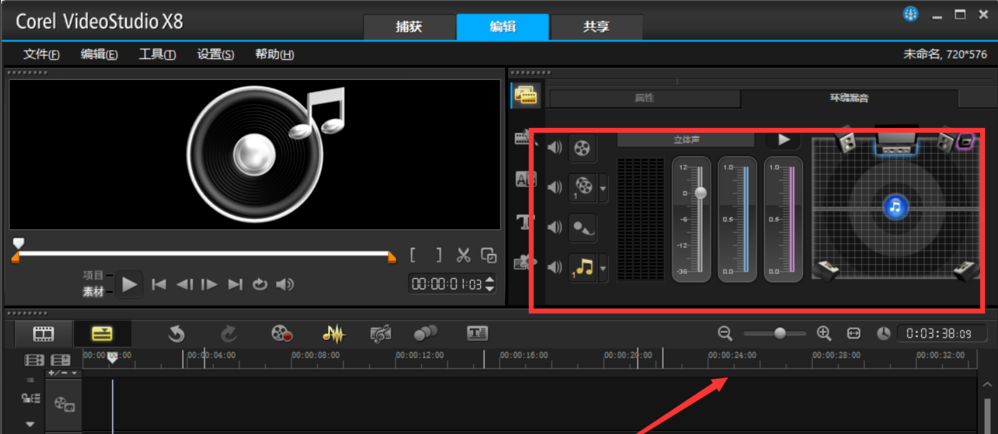Viewport: 998px width, 434px height.
Task: Select 素材 clip playback mode
Action: point(93,292)
